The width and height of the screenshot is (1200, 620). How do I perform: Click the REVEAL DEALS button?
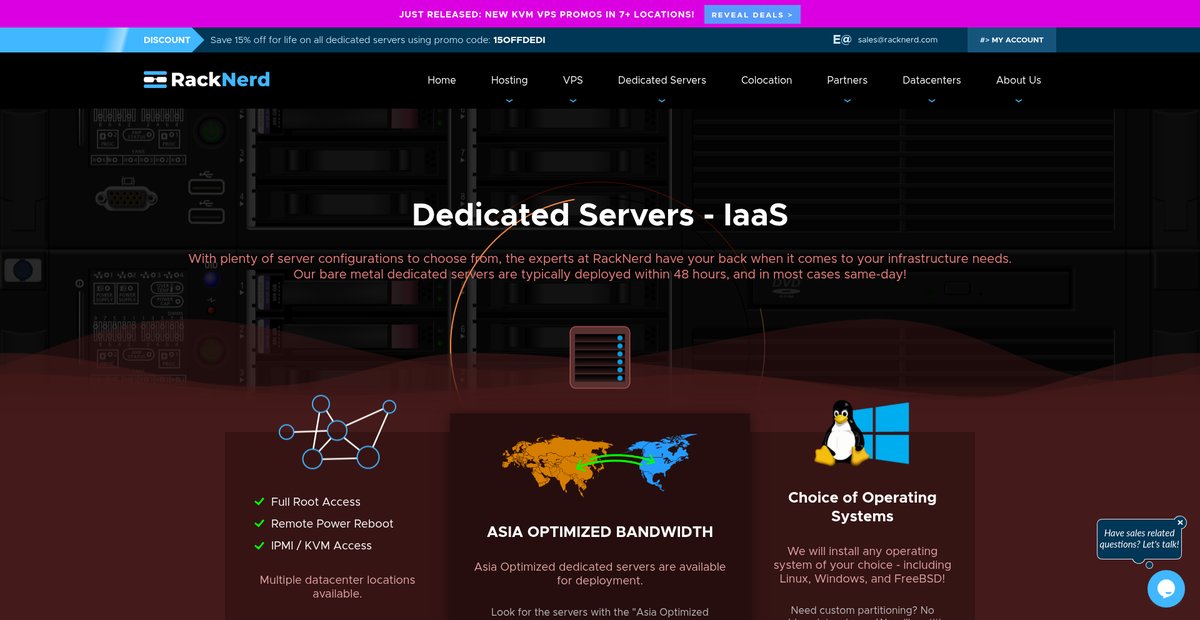[x=752, y=15]
